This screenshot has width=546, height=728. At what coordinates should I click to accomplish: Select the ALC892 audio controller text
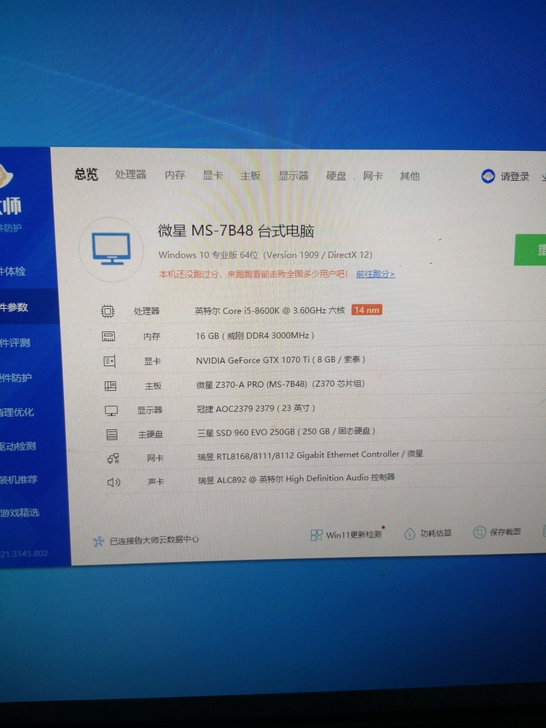click(x=296, y=479)
